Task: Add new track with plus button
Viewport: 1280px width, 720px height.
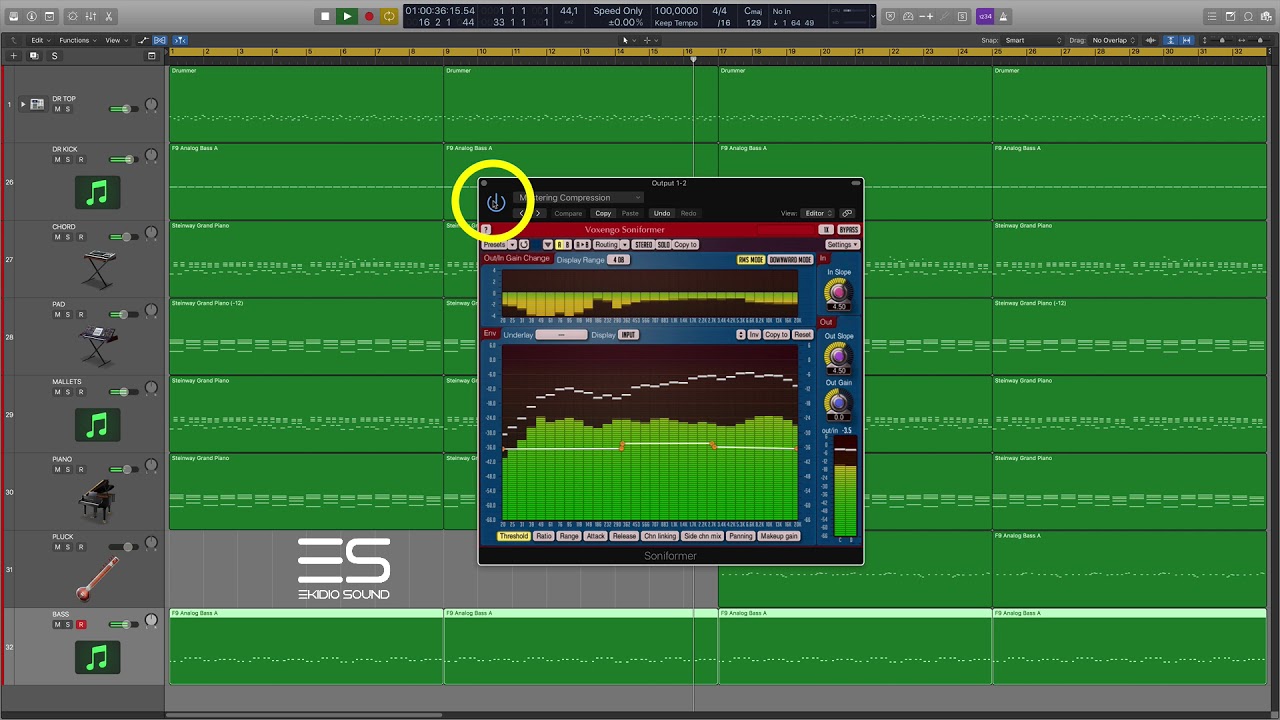Action: pos(13,56)
